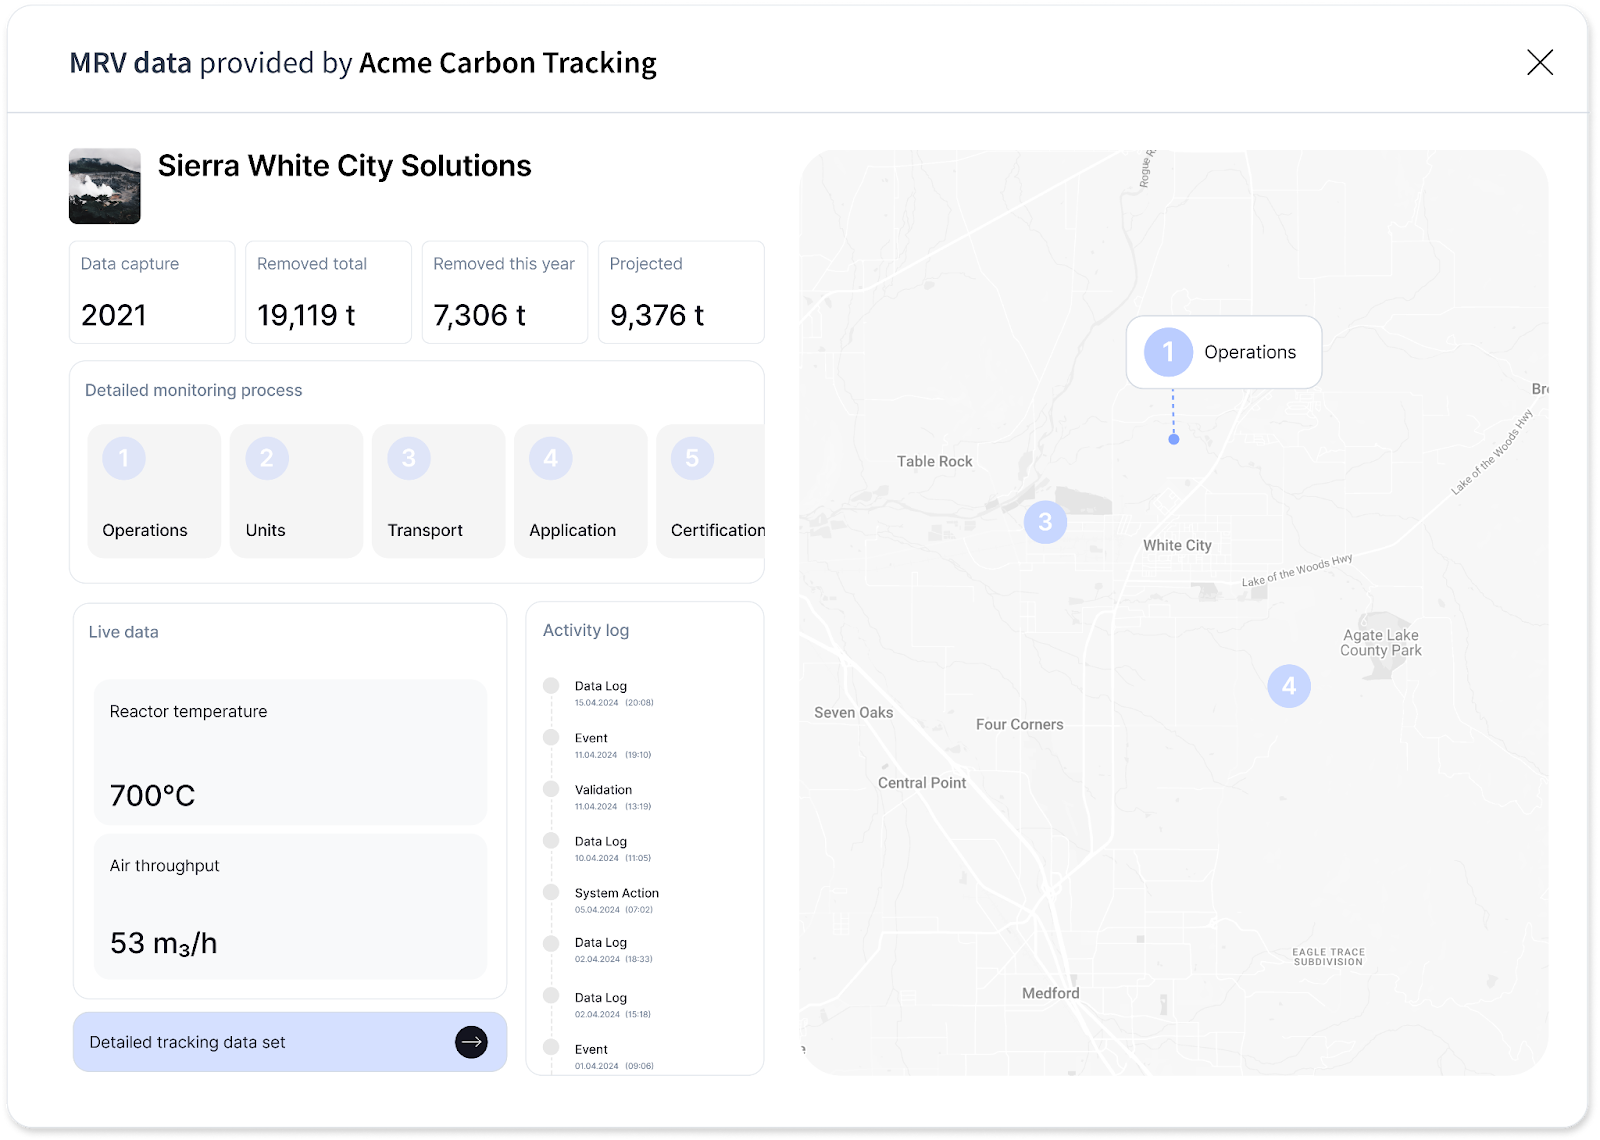Click the Air throughput live data card
Viewport: 1600px width, 1140px height.
pos(290,906)
